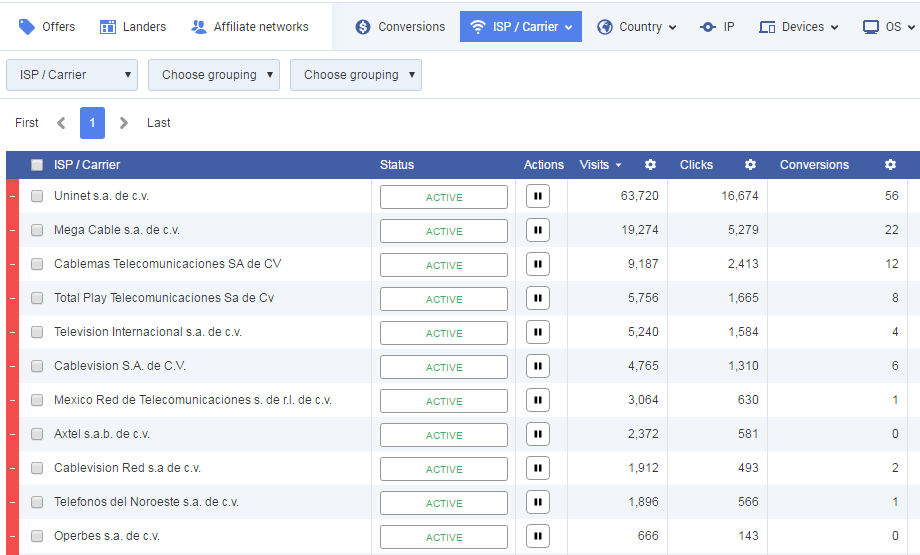Check the Operbes s.a. de c.v. row

click(37, 536)
